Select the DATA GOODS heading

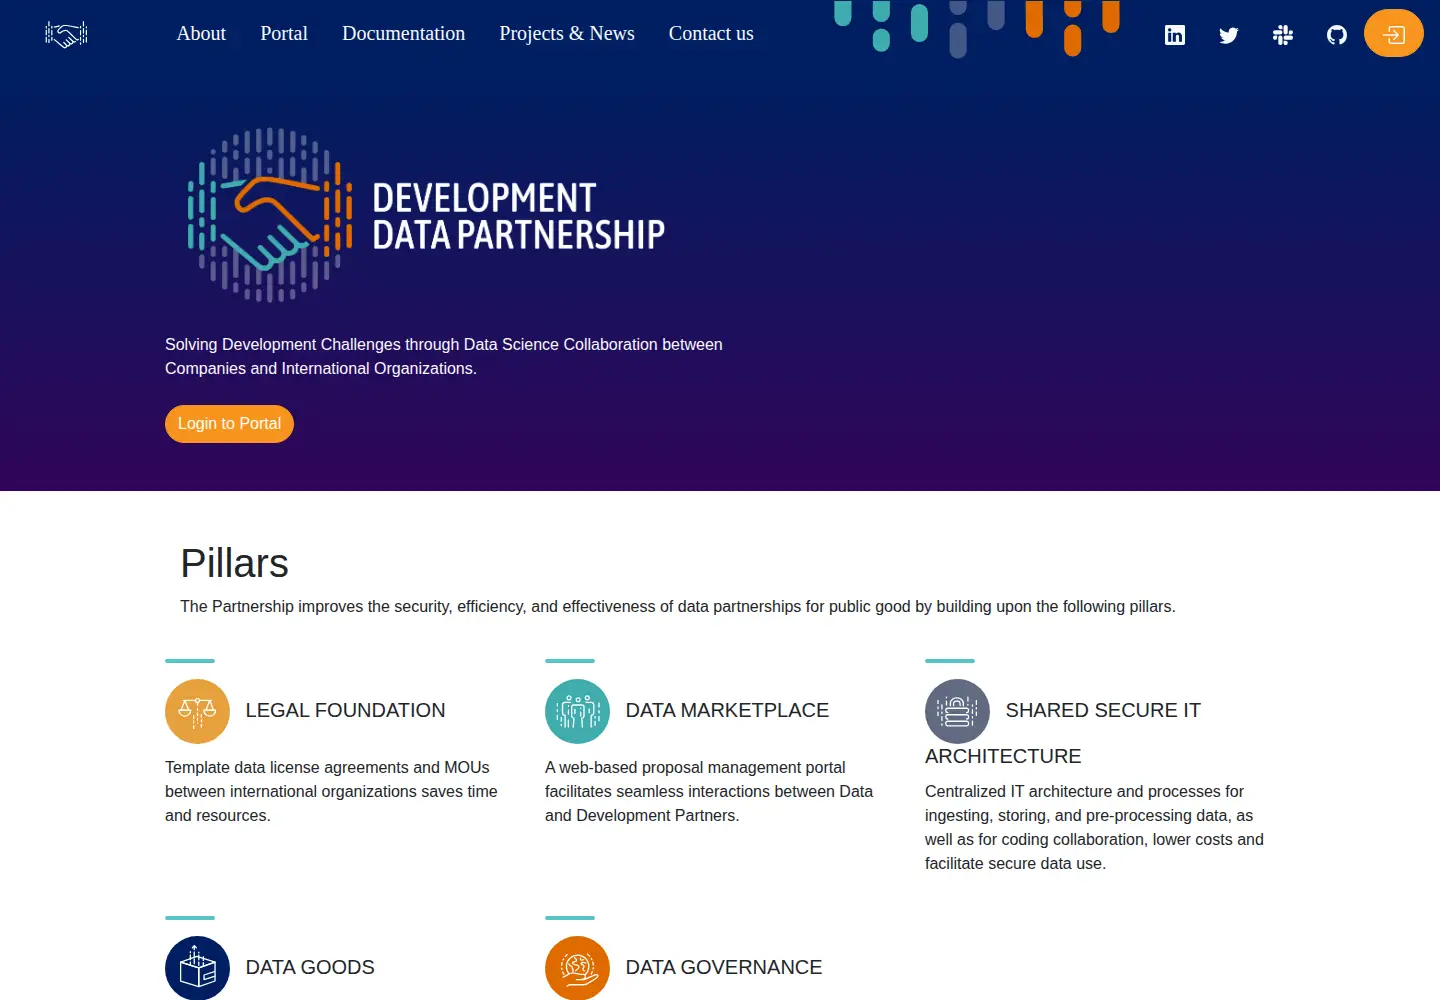click(x=310, y=967)
